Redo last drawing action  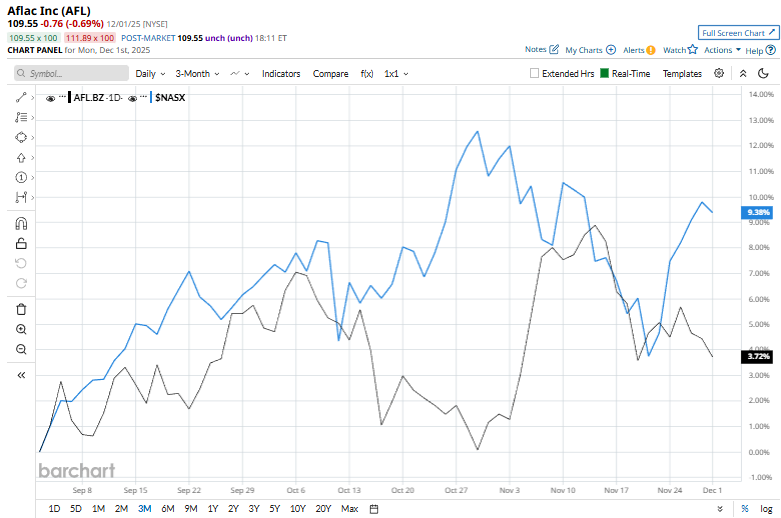(21, 283)
